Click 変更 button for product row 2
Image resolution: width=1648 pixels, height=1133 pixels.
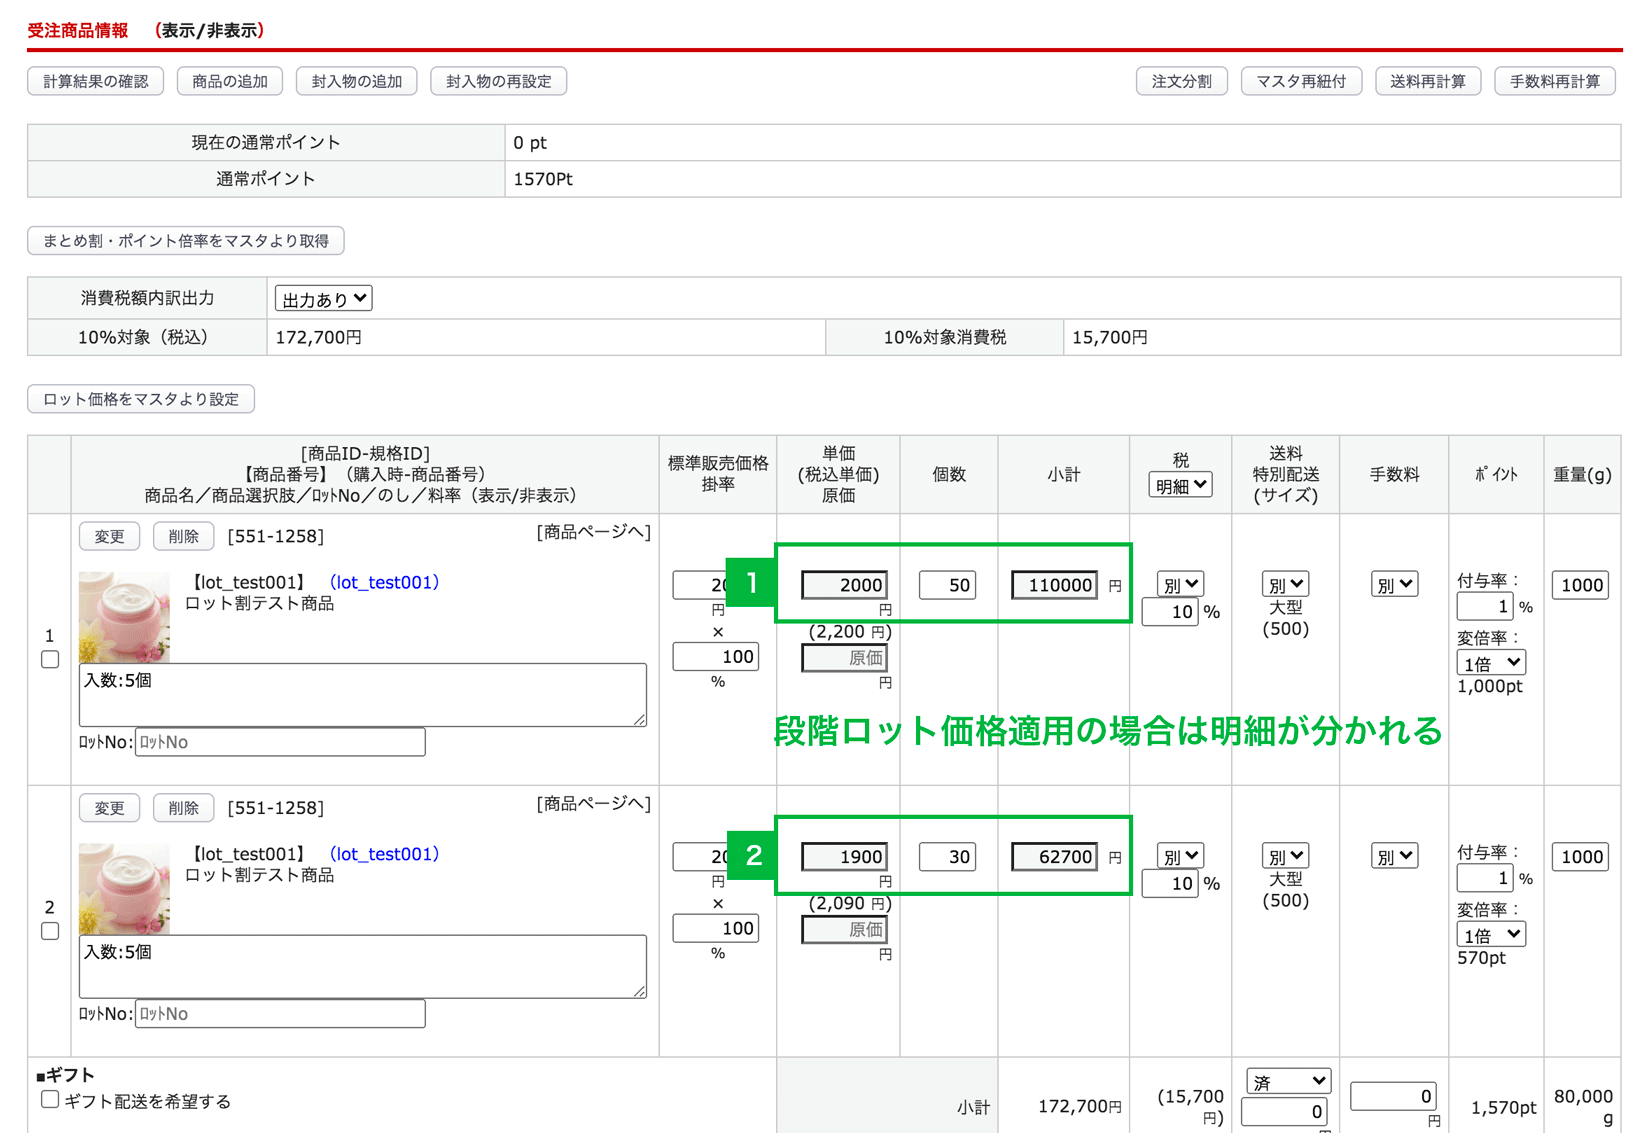click(109, 808)
